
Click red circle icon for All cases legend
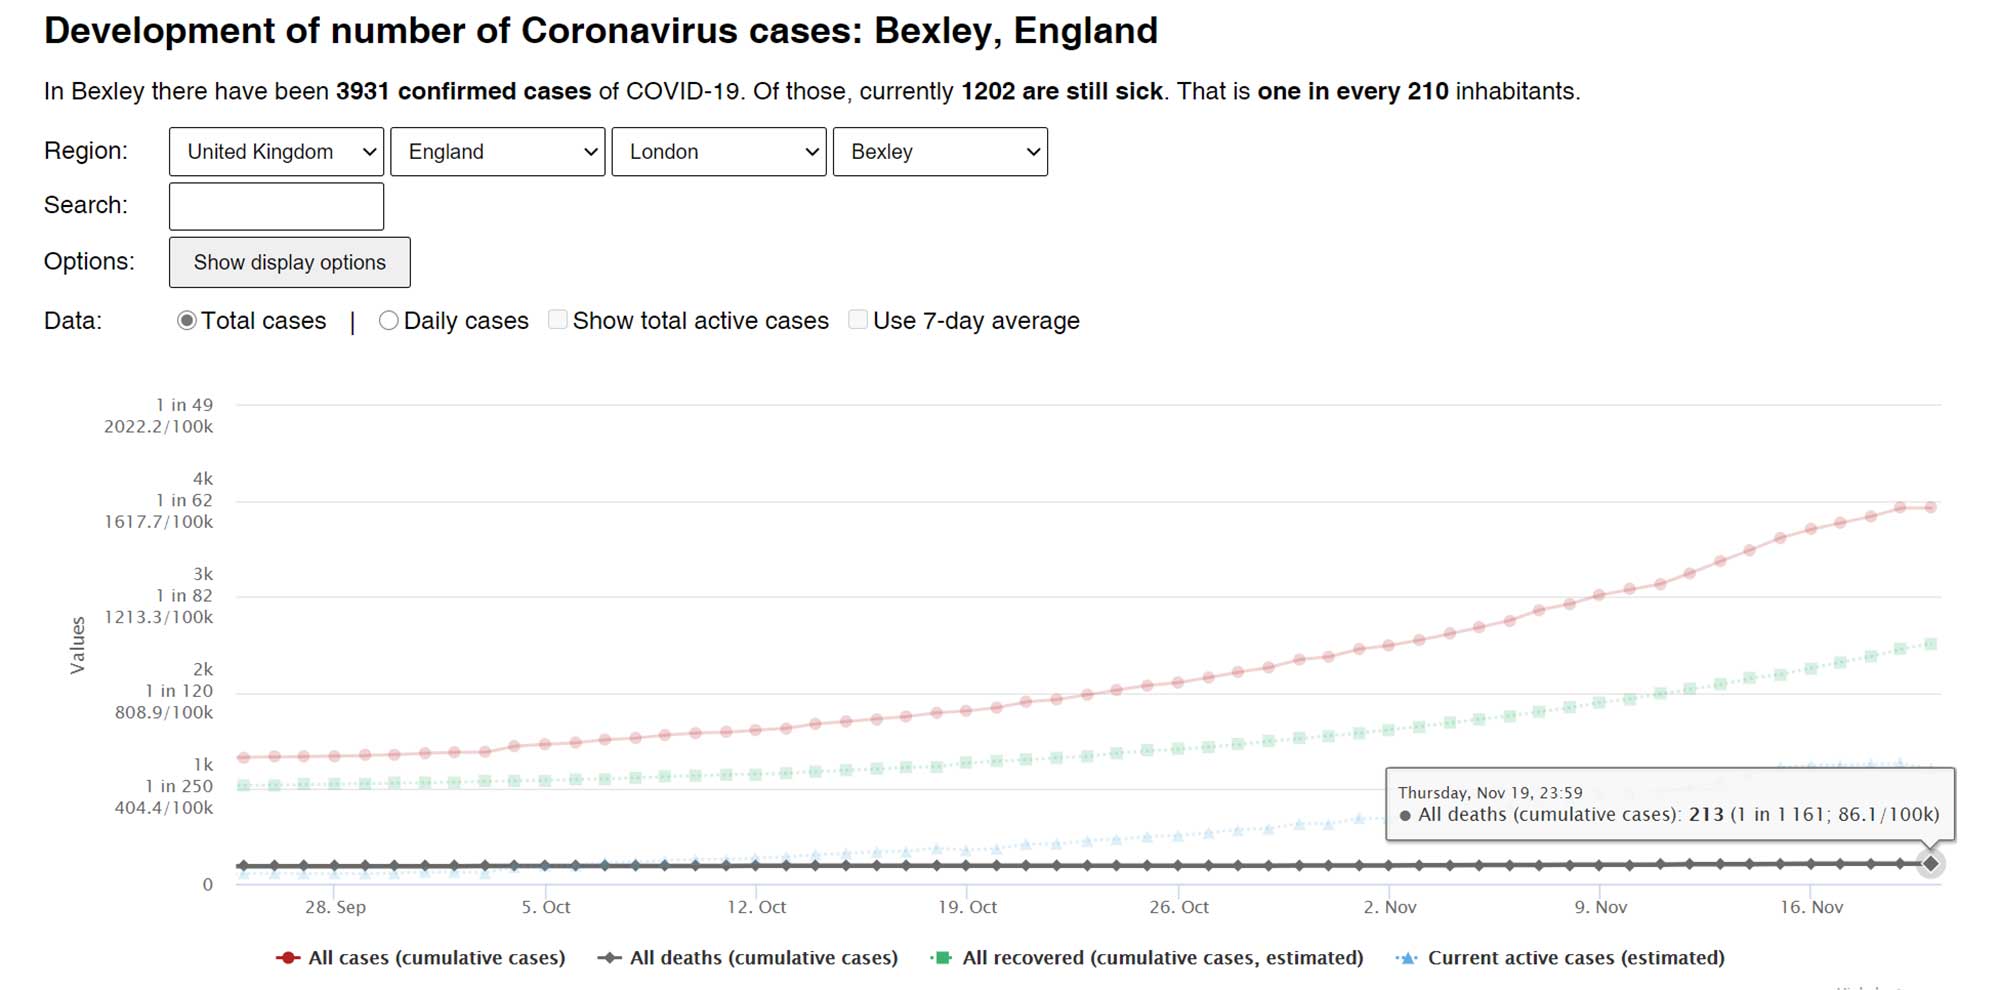point(288,958)
